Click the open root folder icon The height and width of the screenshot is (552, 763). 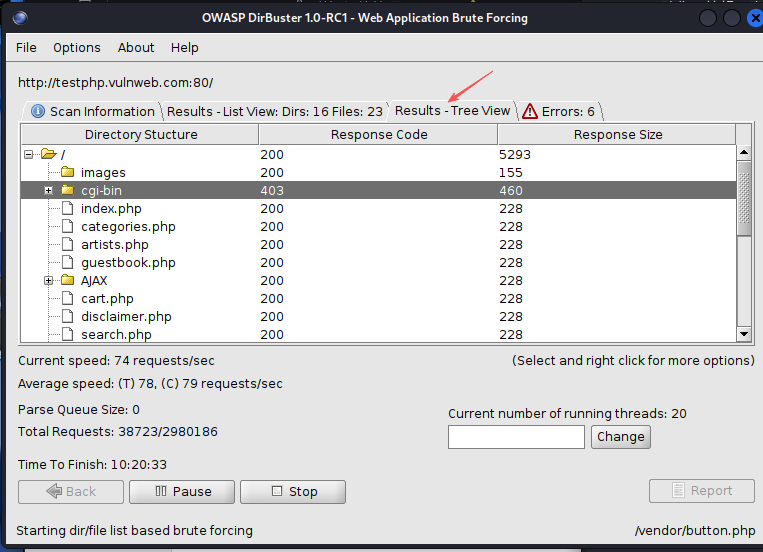point(49,154)
